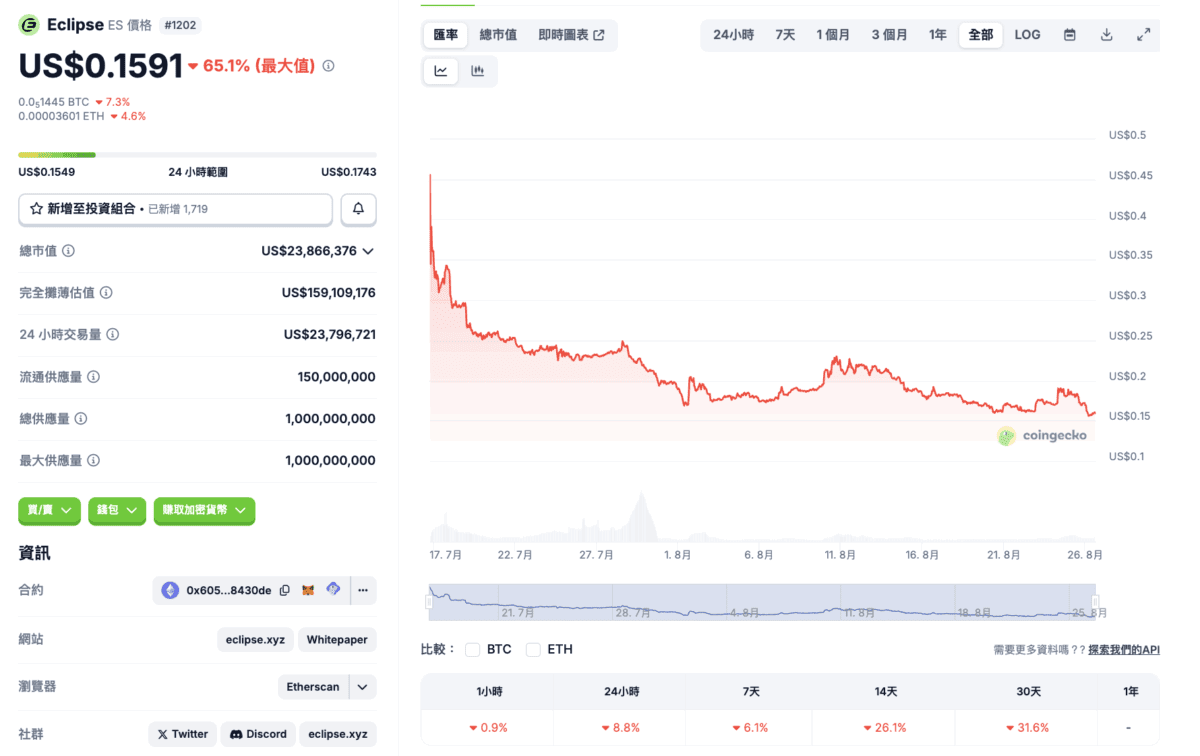Open the eclipse.xyz website link
This screenshot has width=1200, height=756.
pyautogui.click(x=254, y=640)
